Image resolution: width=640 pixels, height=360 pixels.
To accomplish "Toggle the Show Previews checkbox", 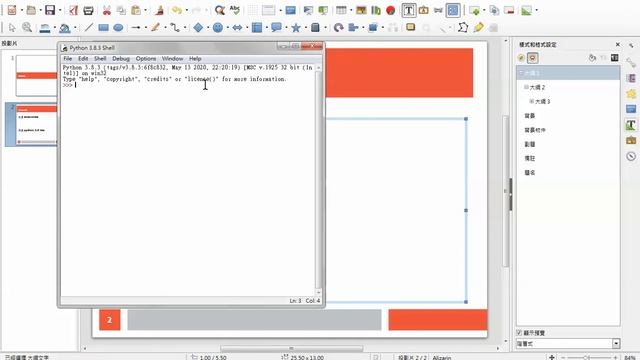I will click(519, 333).
